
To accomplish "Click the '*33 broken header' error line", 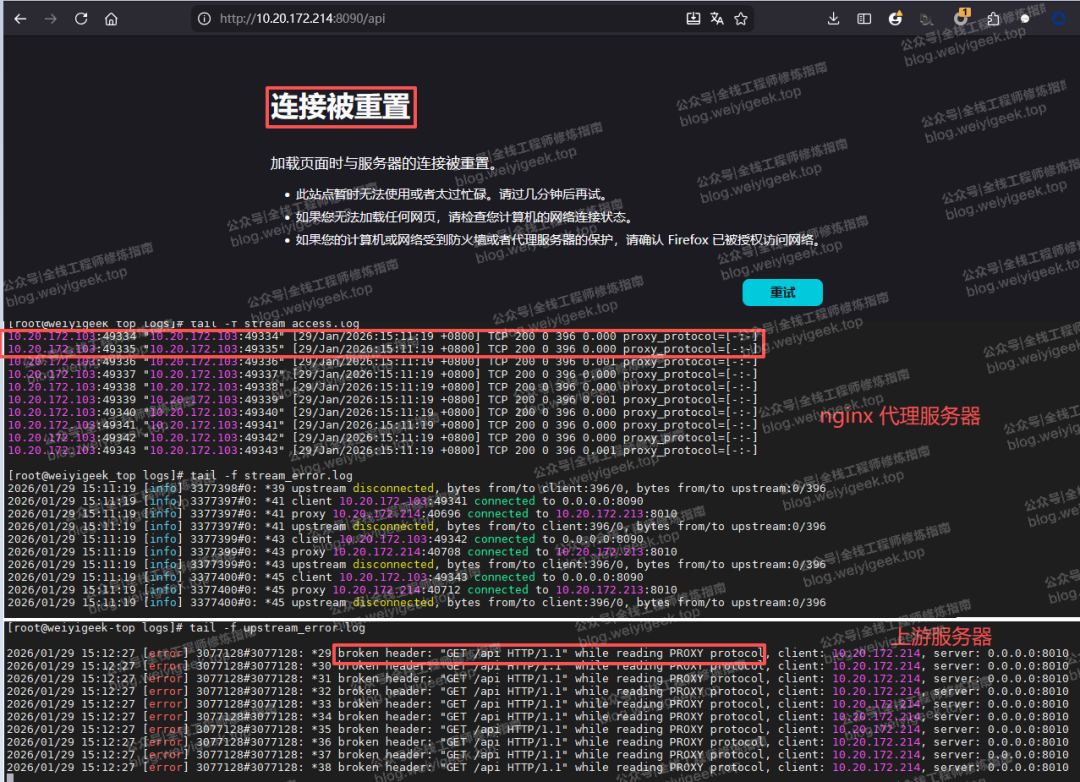I will point(538,704).
